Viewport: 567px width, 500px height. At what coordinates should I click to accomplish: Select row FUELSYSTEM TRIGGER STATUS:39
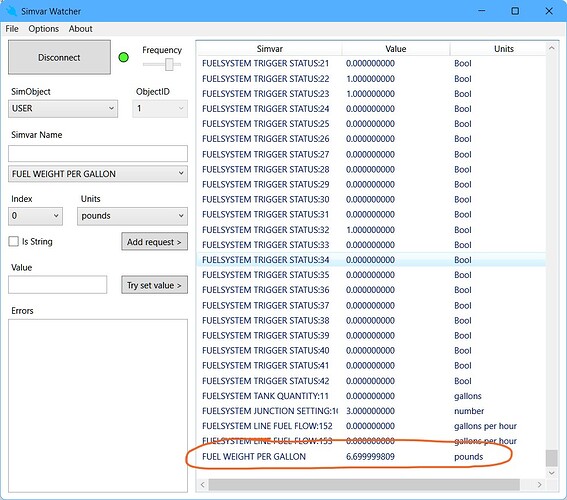372,336
